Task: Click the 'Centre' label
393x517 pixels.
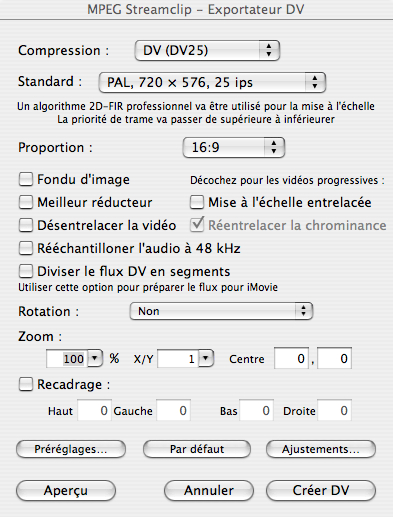Action: (x=247, y=359)
